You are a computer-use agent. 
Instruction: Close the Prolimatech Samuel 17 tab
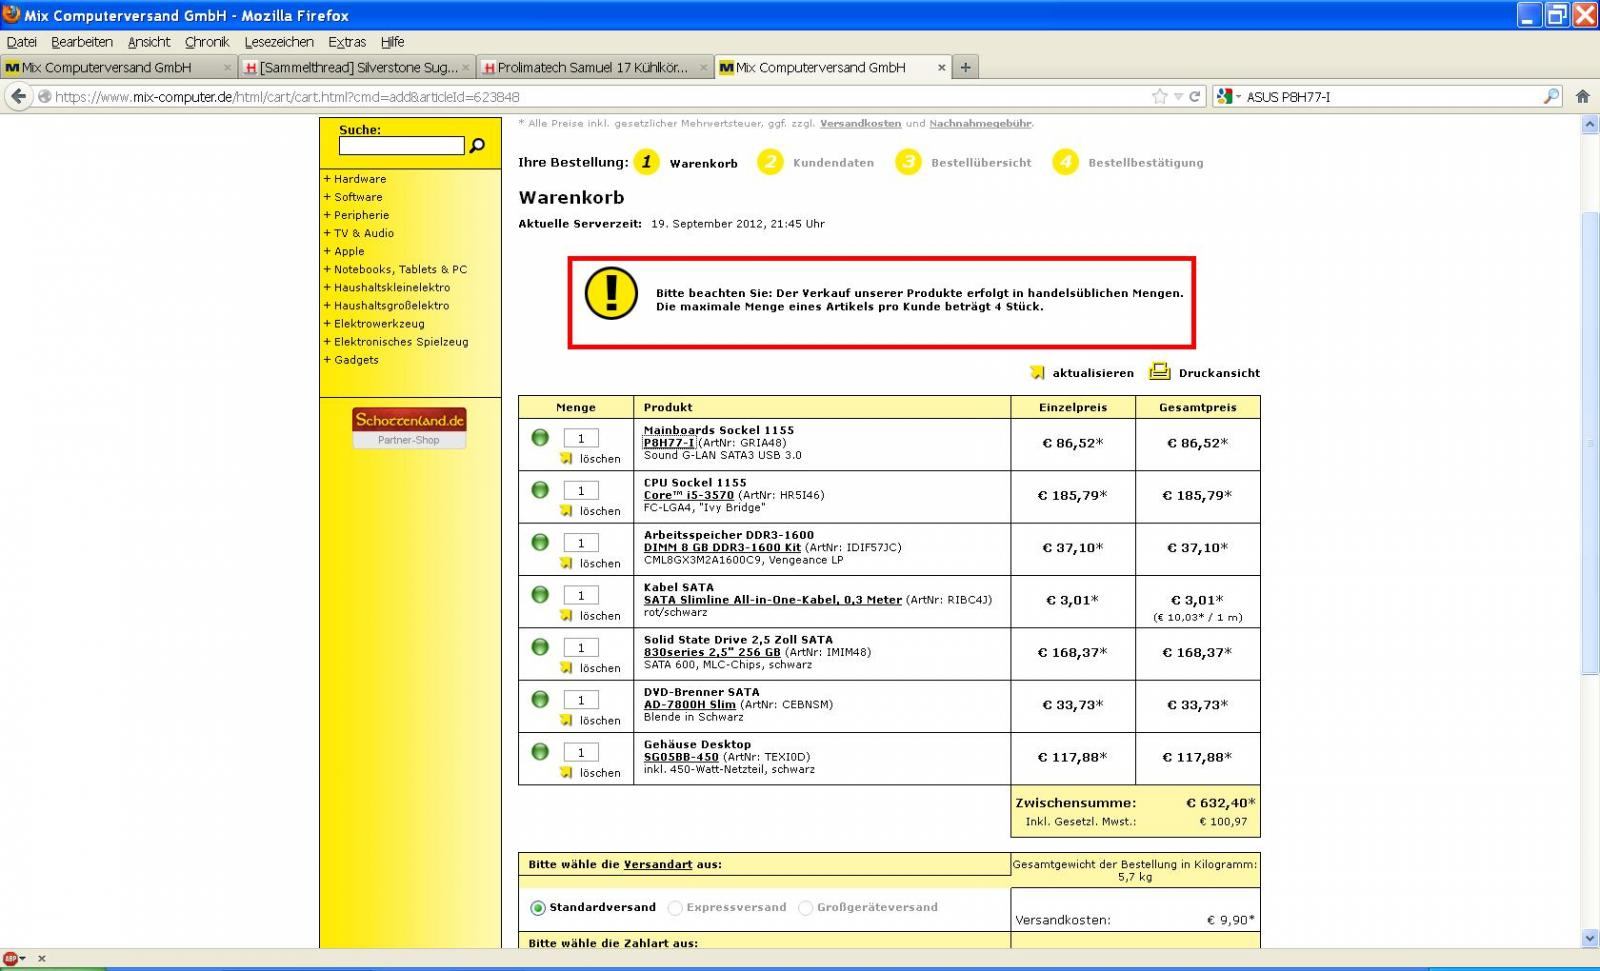tap(704, 68)
